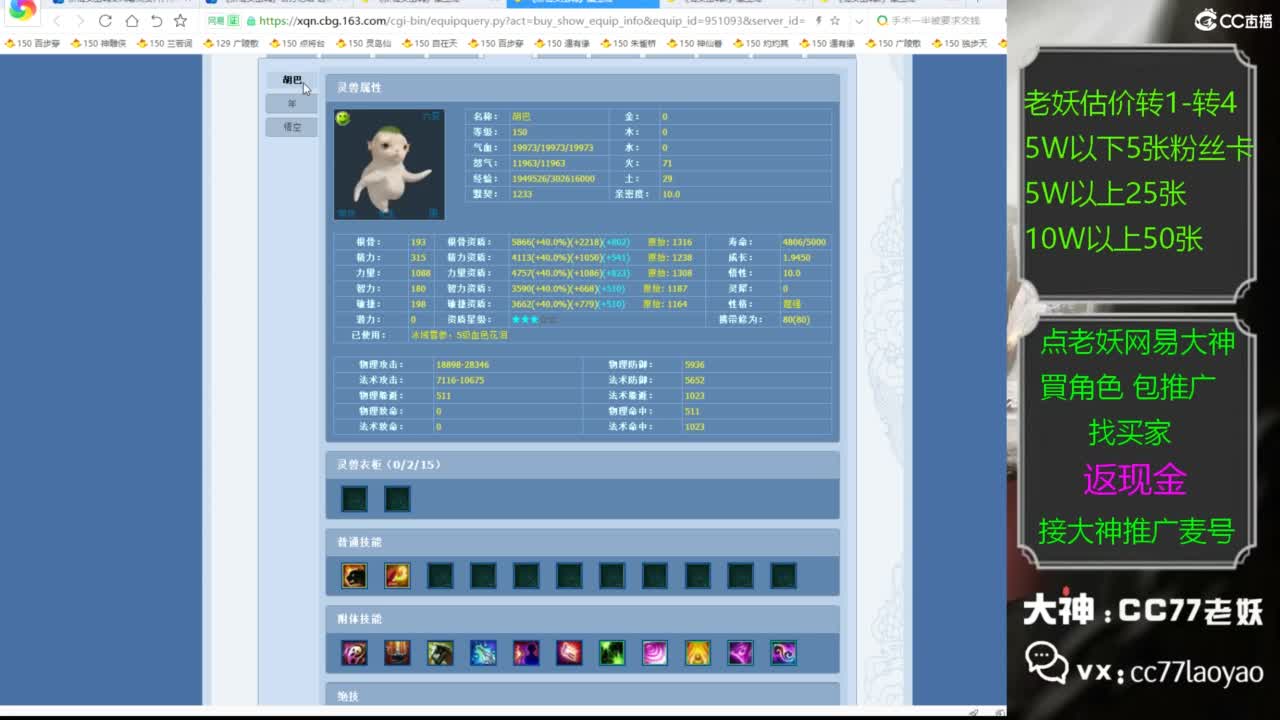The height and width of the screenshot is (720, 1280).
Task: Switch to the 悟空 pet tab
Action: pyautogui.click(x=291, y=127)
